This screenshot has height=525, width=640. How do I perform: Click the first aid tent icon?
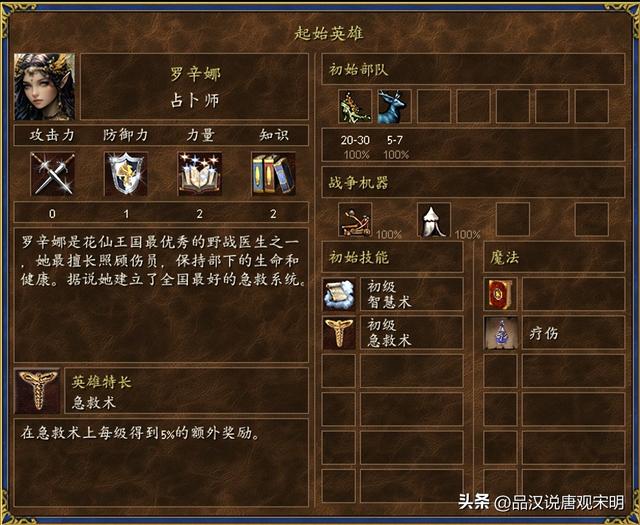click(434, 220)
